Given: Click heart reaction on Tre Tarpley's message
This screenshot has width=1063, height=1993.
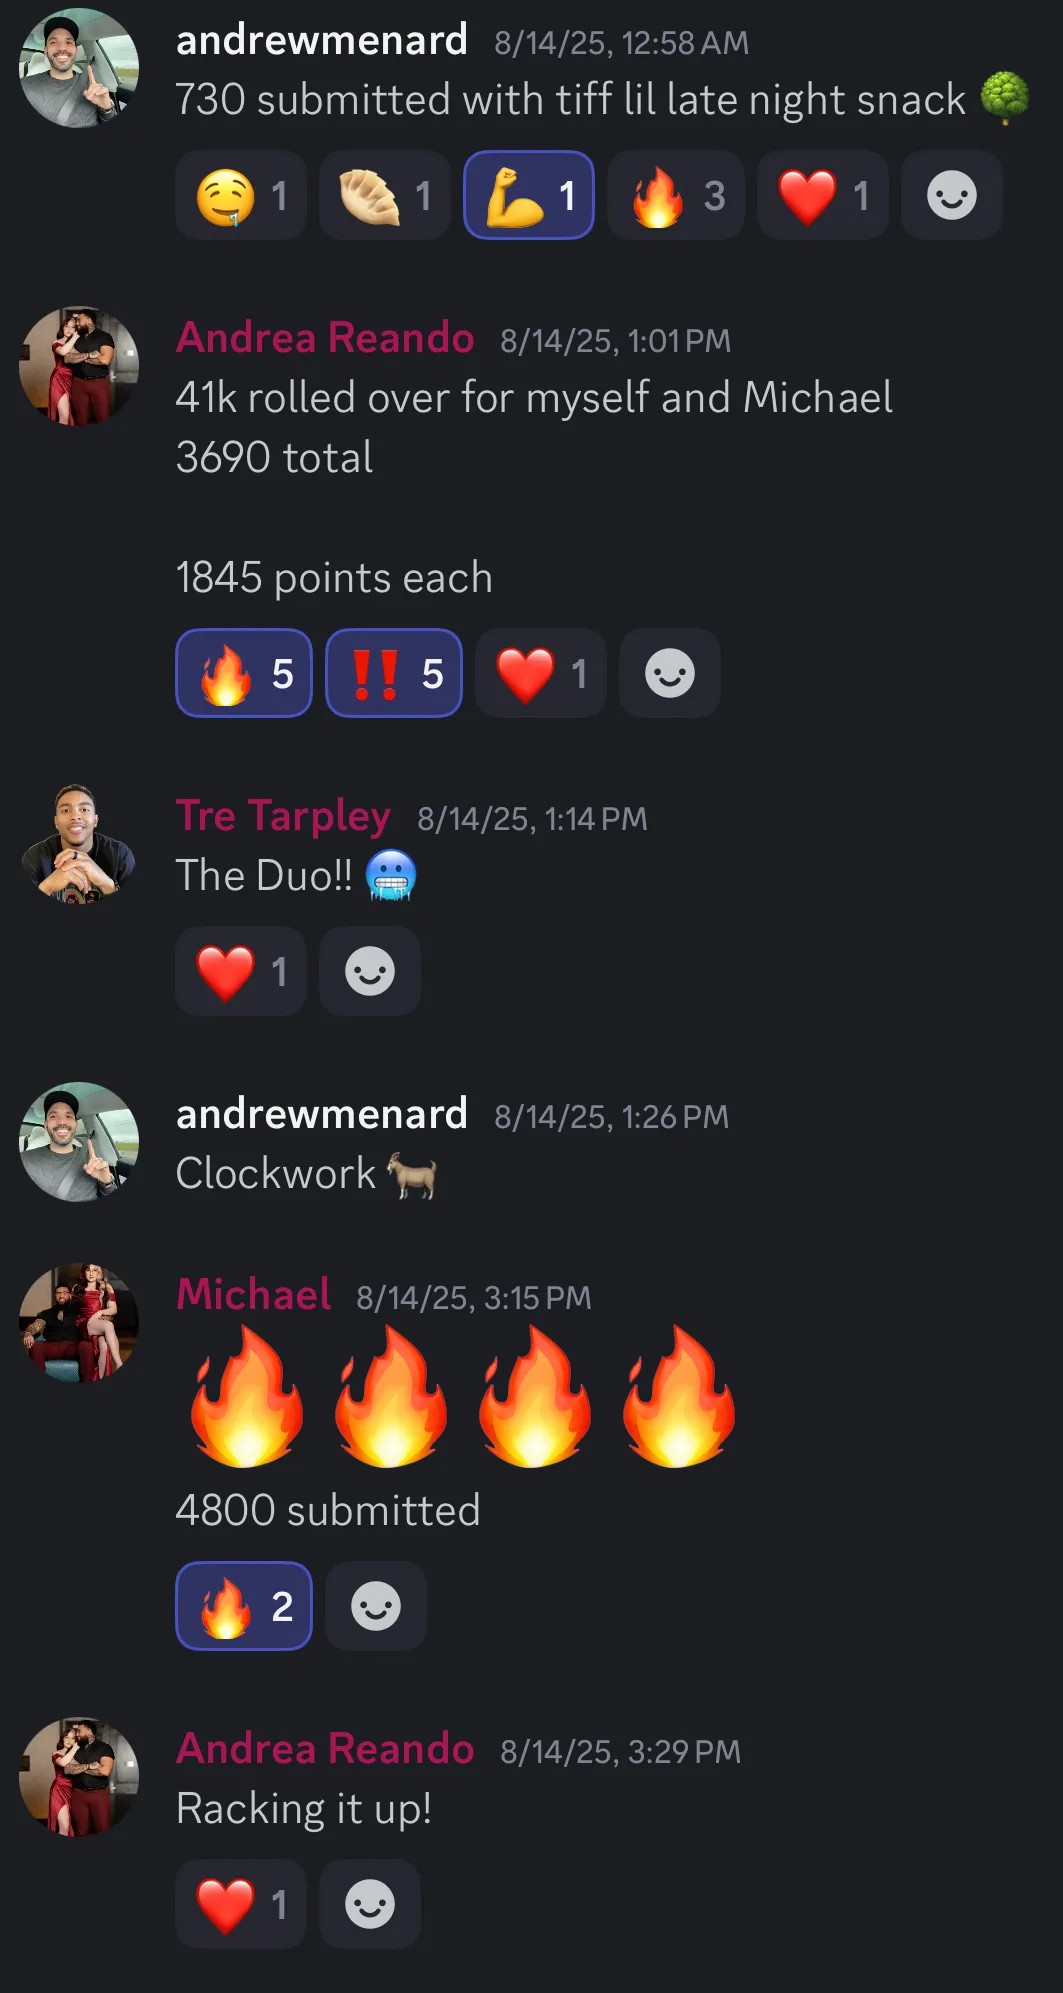Looking at the screenshot, I should (241, 971).
